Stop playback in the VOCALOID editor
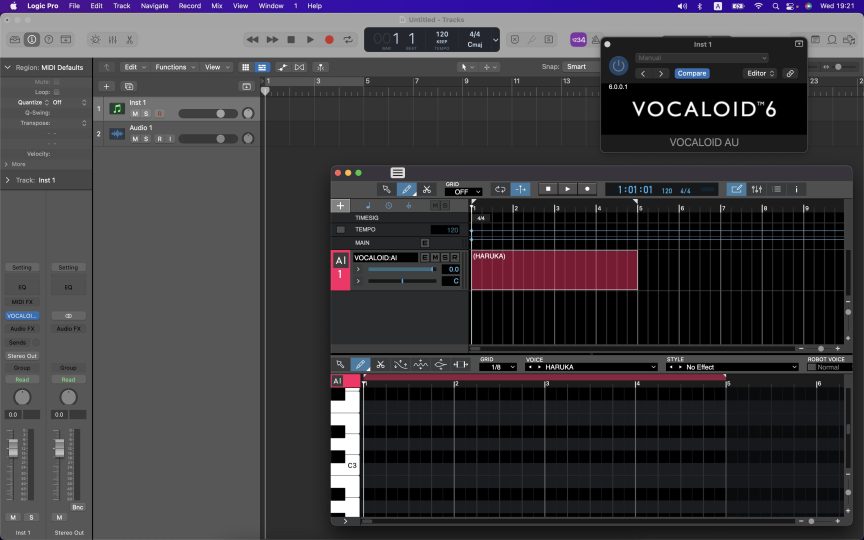The height and width of the screenshot is (540, 864). pyautogui.click(x=548, y=188)
